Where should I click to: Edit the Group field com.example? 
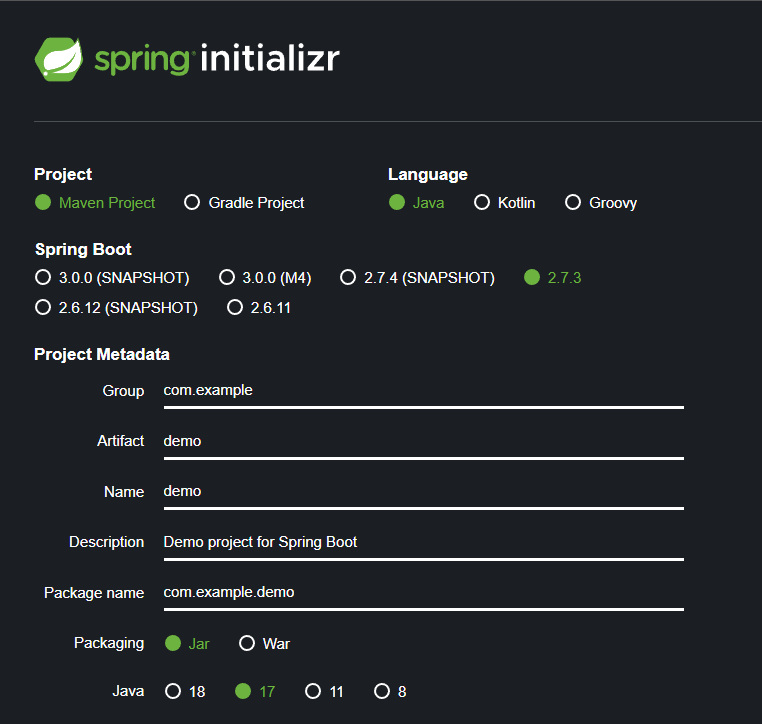click(x=424, y=392)
